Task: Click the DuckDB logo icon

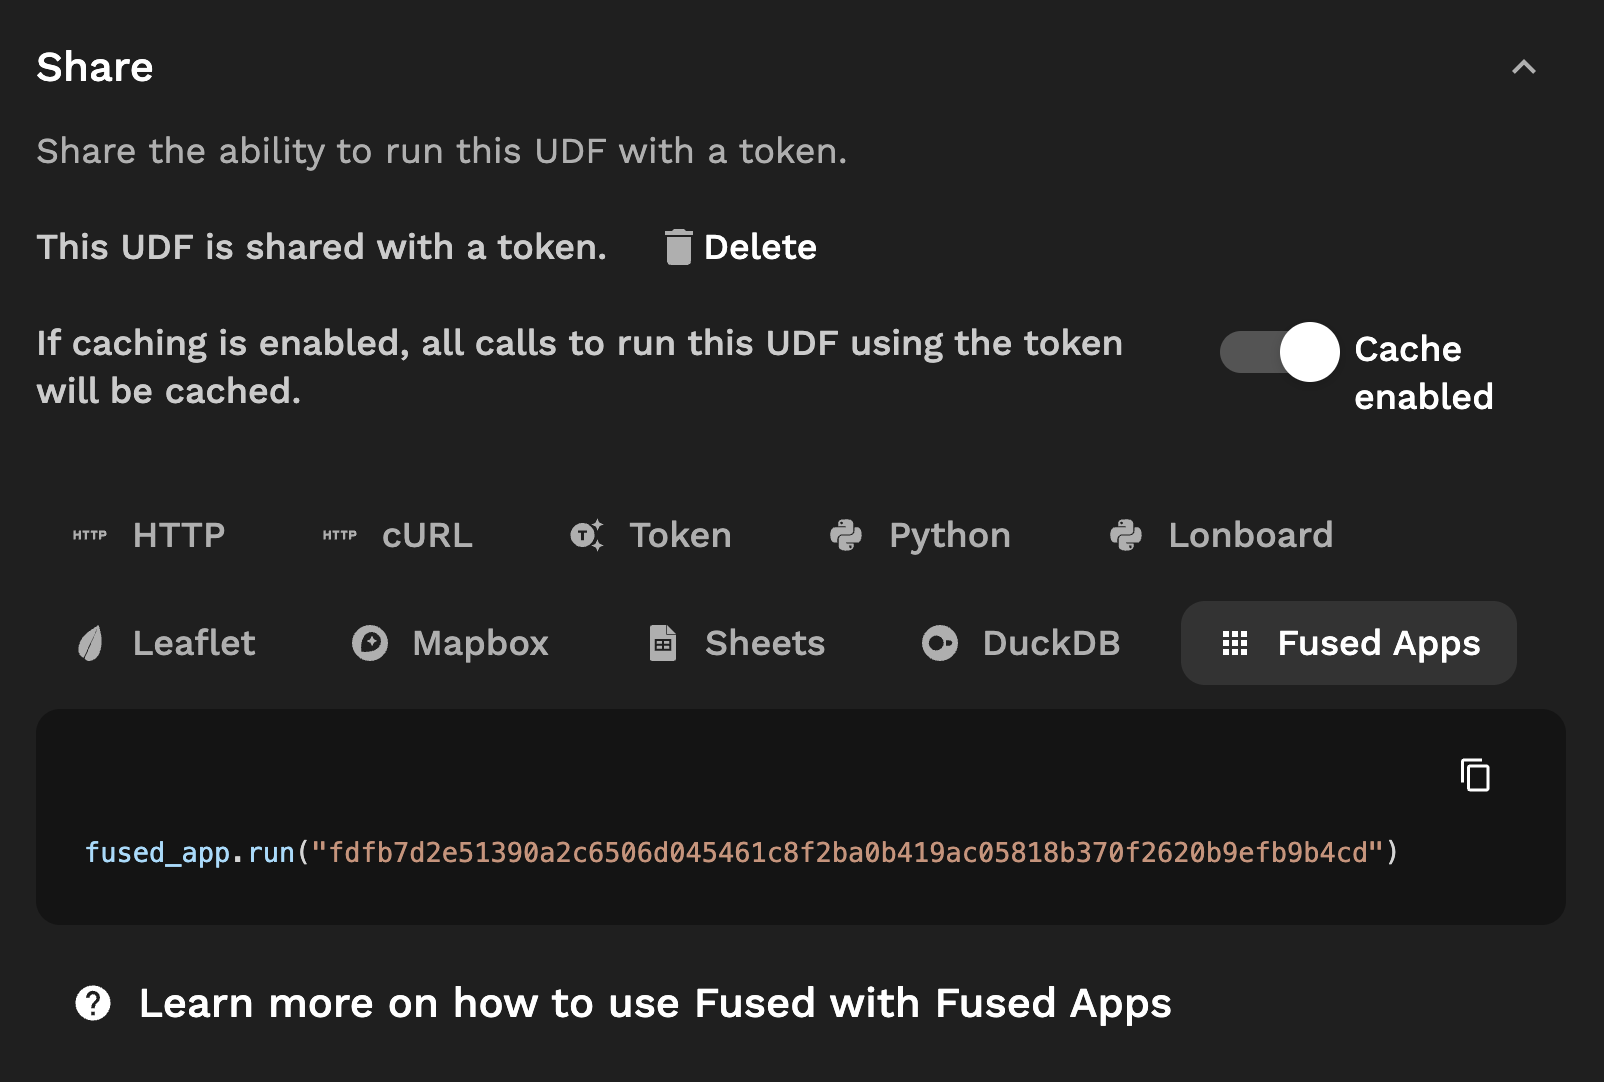Action: [940, 643]
